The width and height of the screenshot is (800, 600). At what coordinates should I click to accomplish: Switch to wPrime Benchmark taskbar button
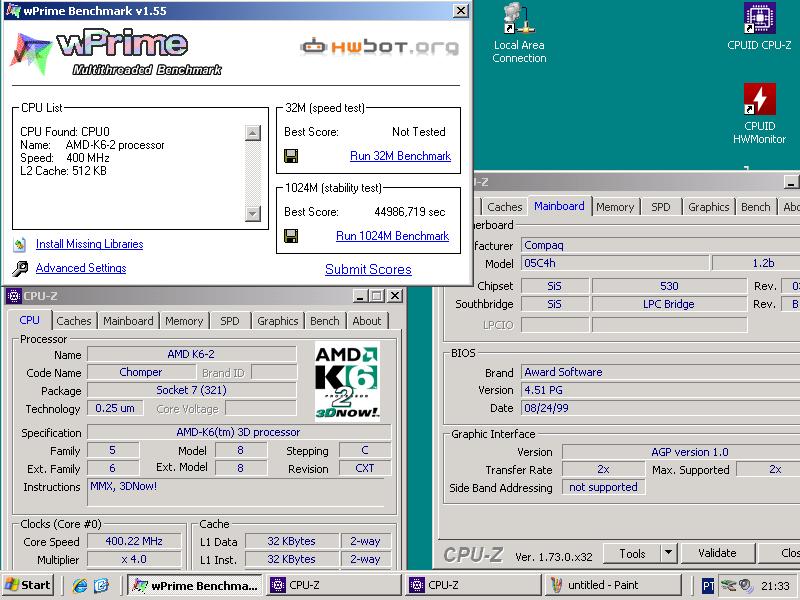click(194, 585)
